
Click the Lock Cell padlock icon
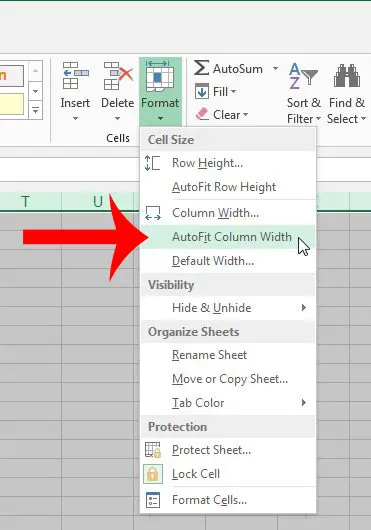[x=153, y=474]
